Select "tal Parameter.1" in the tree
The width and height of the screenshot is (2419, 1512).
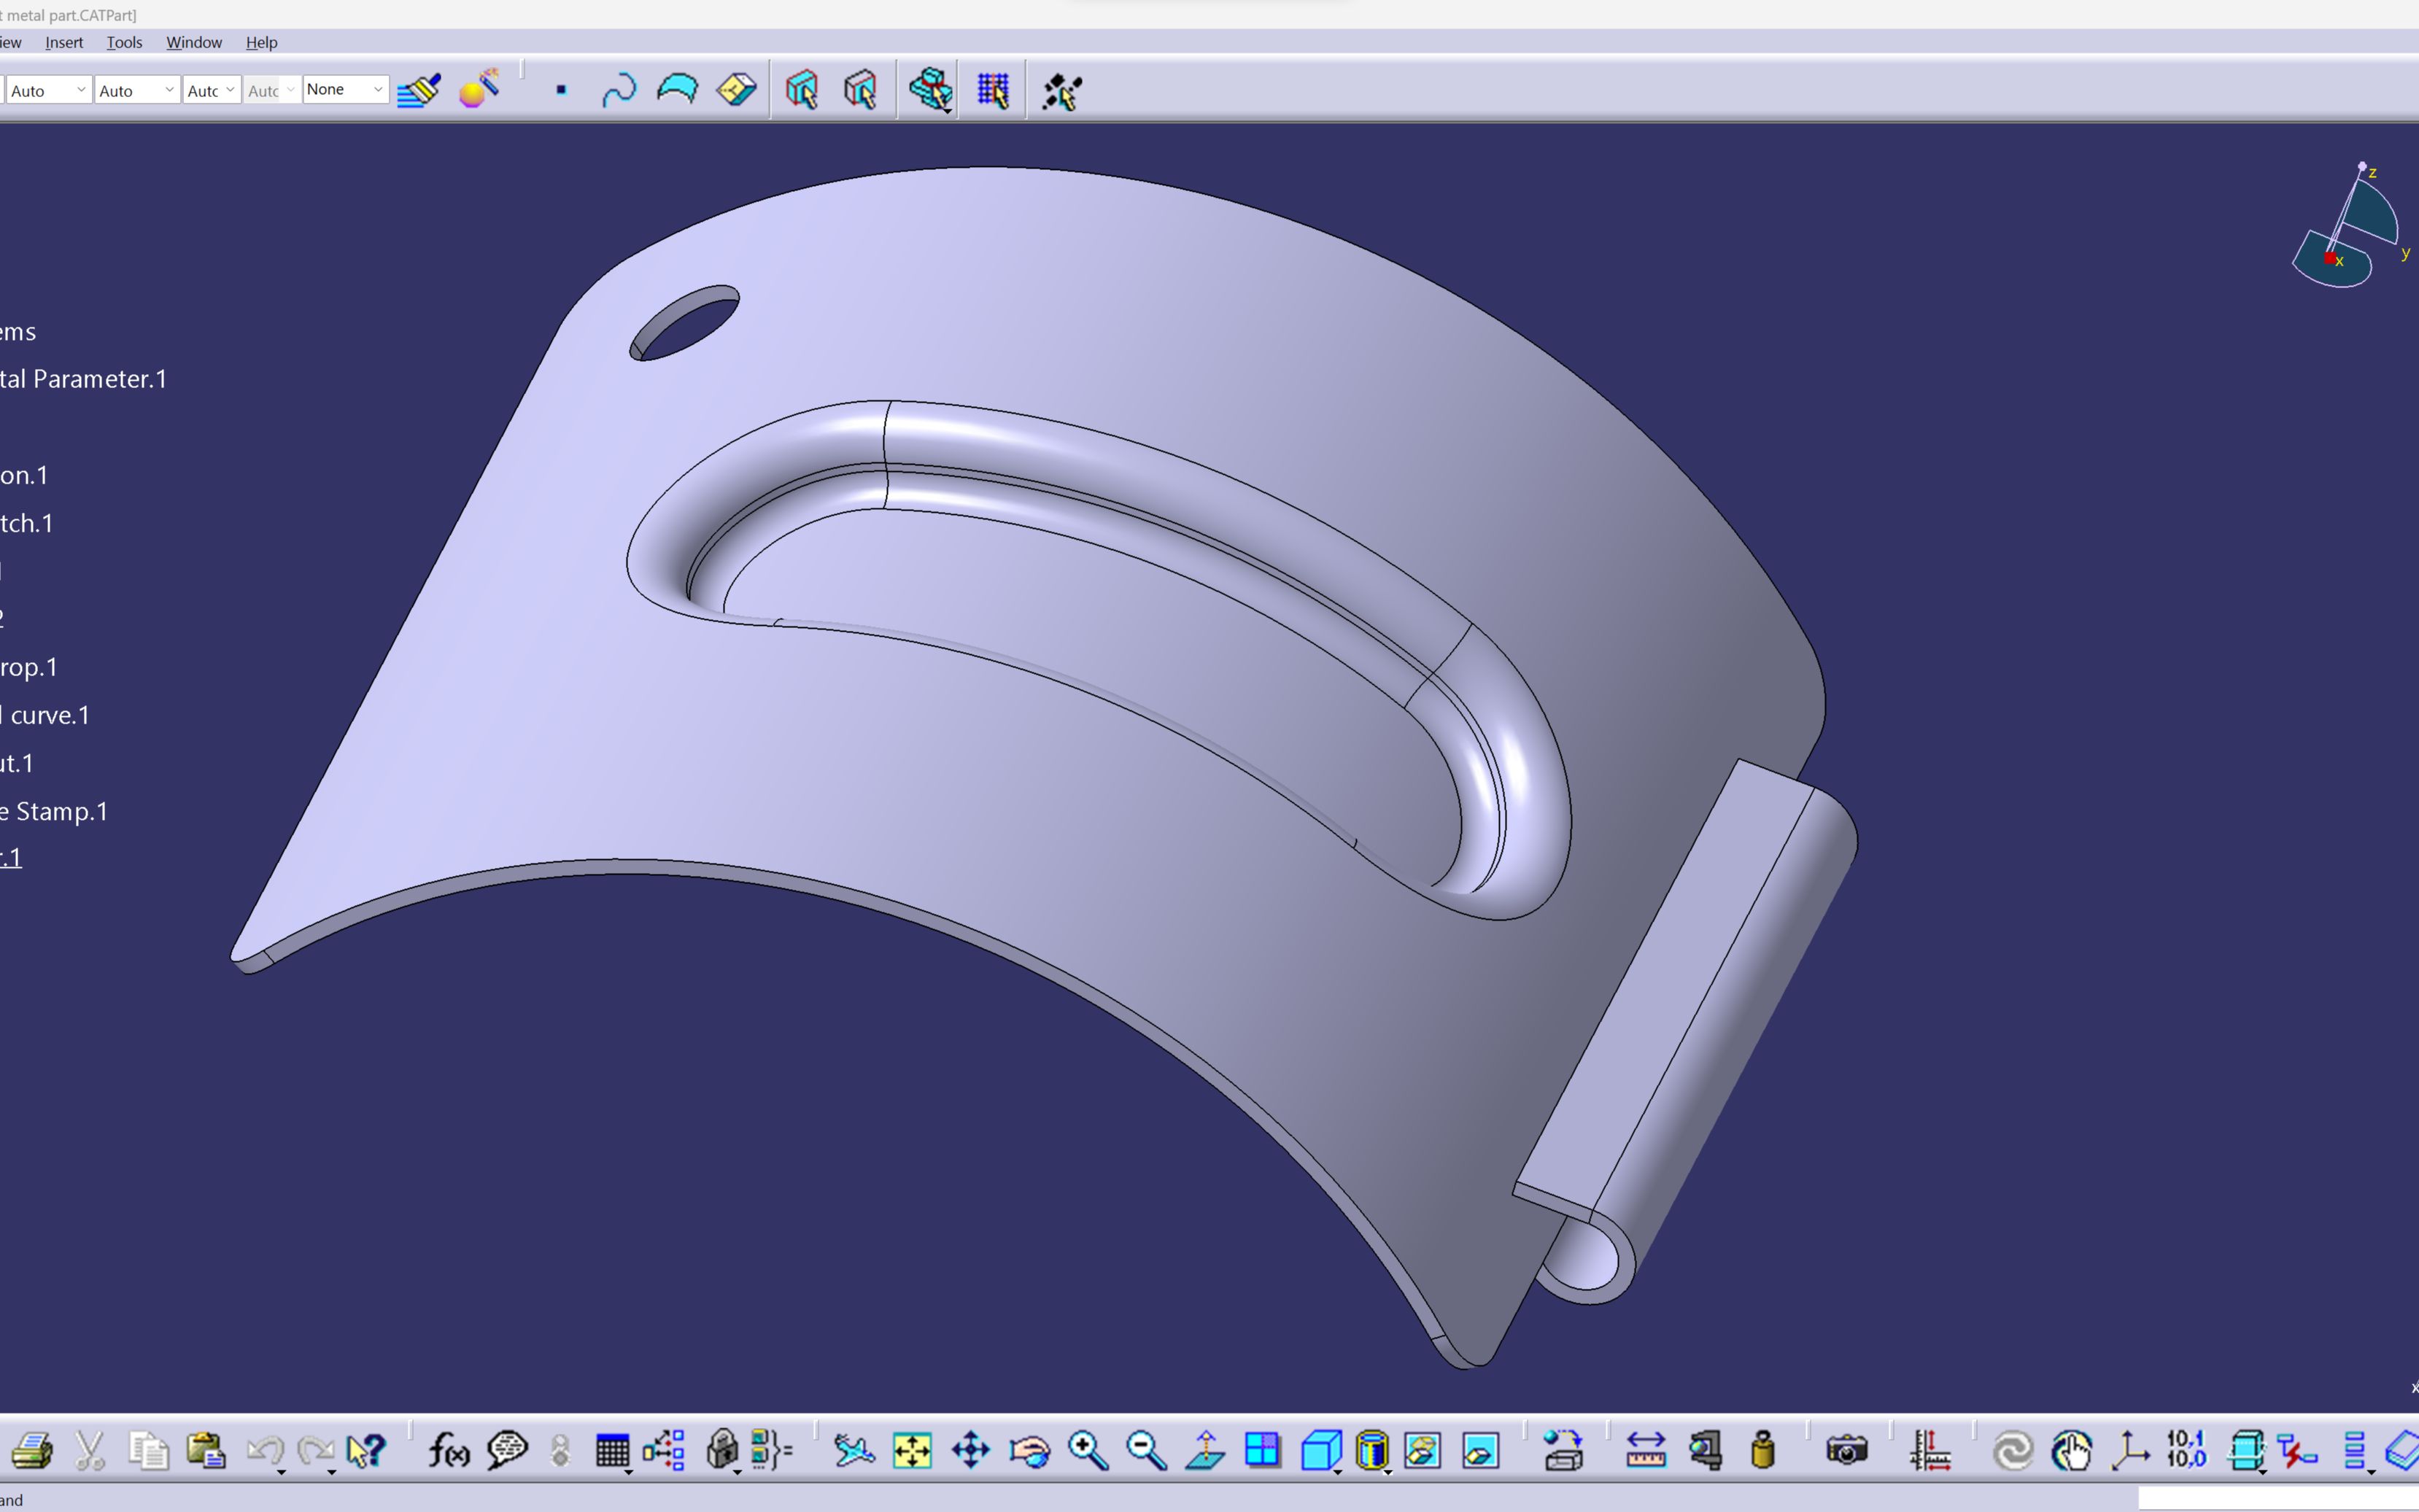pyautogui.click(x=83, y=379)
